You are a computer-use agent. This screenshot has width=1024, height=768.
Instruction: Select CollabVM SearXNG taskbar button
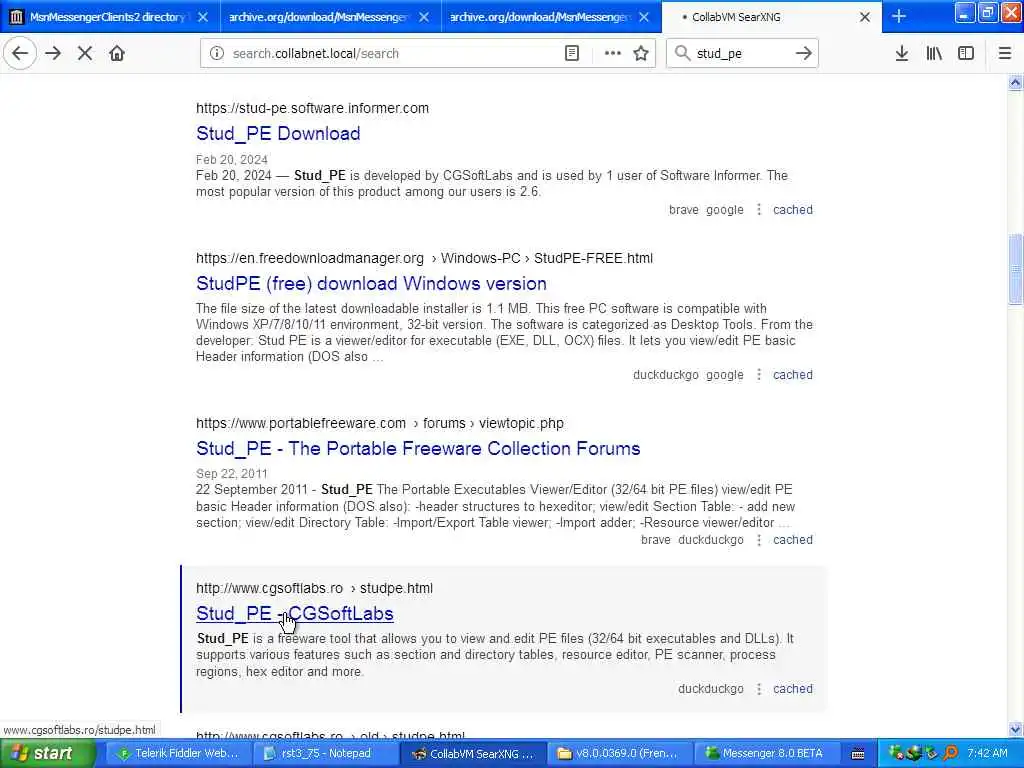pyautogui.click(x=473, y=754)
